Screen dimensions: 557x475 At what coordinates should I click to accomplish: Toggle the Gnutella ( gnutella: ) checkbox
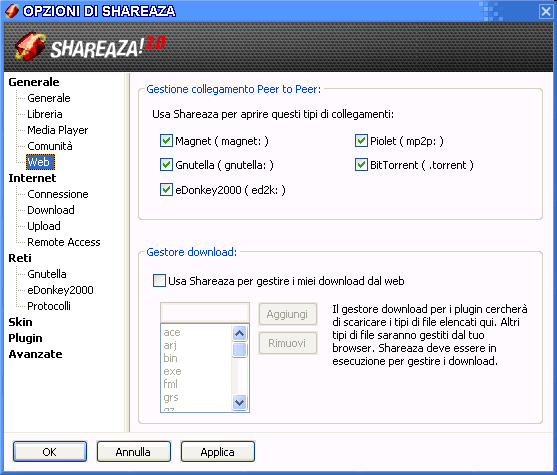tap(166, 165)
